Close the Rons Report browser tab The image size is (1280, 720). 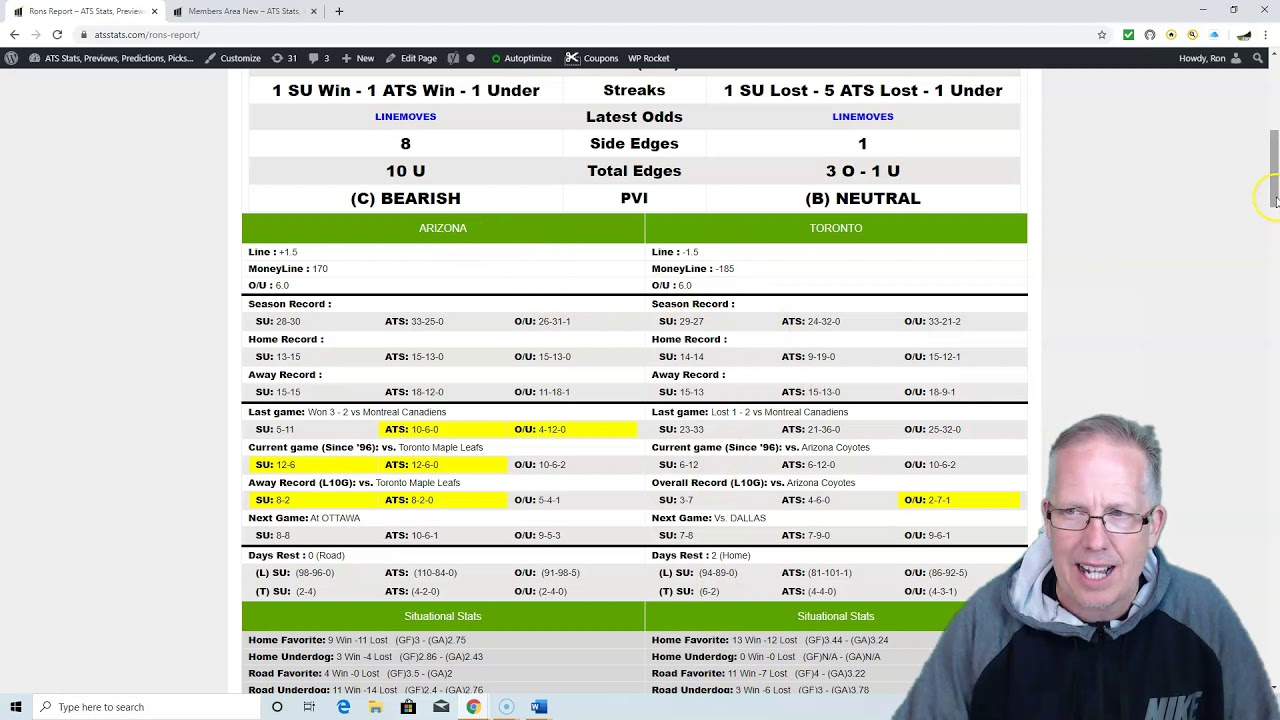154,11
